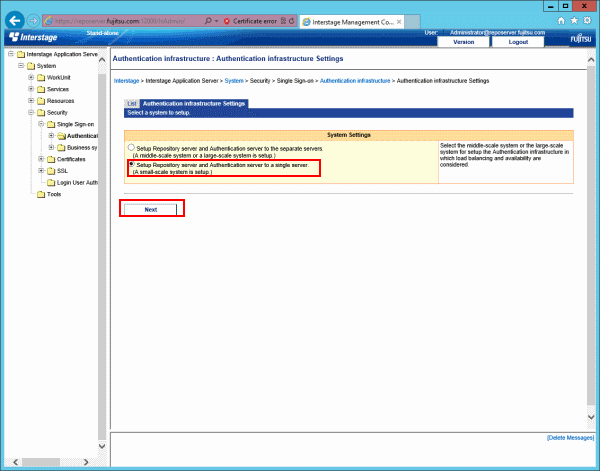Expand the Resources tree node
The image size is (600, 471).
pos(31,101)
